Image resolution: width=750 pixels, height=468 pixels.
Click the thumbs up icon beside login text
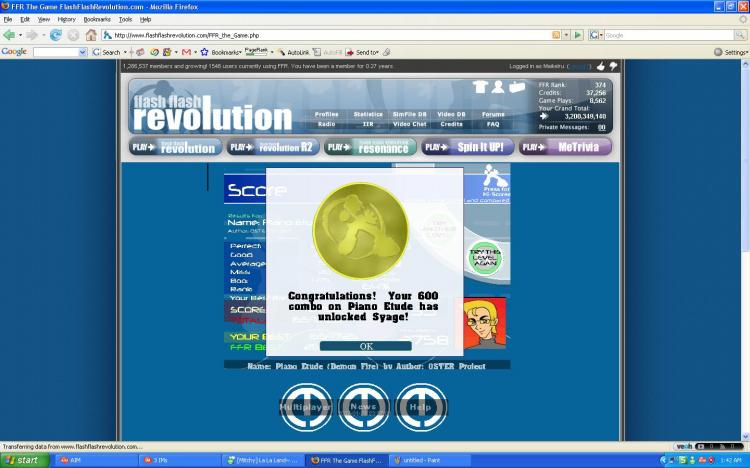click(x=601, y=67)
